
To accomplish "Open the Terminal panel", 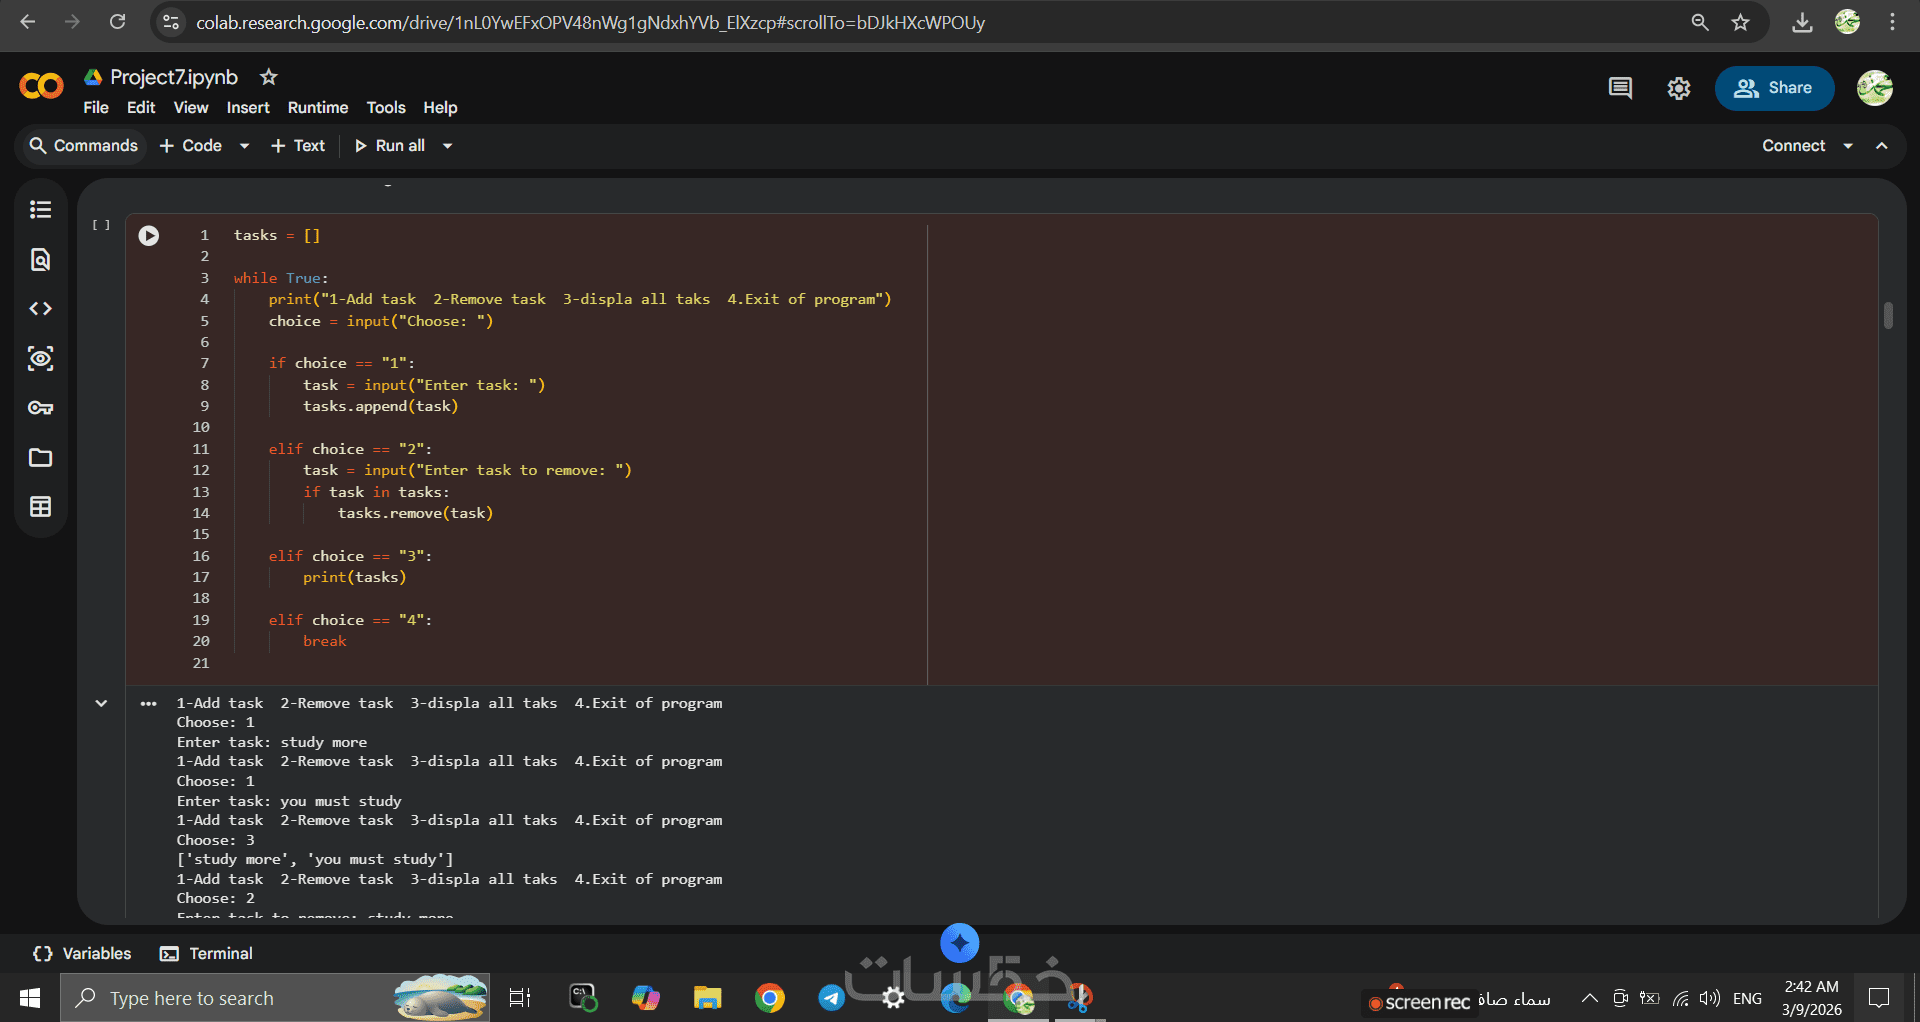I will click(x=207, y=954).
